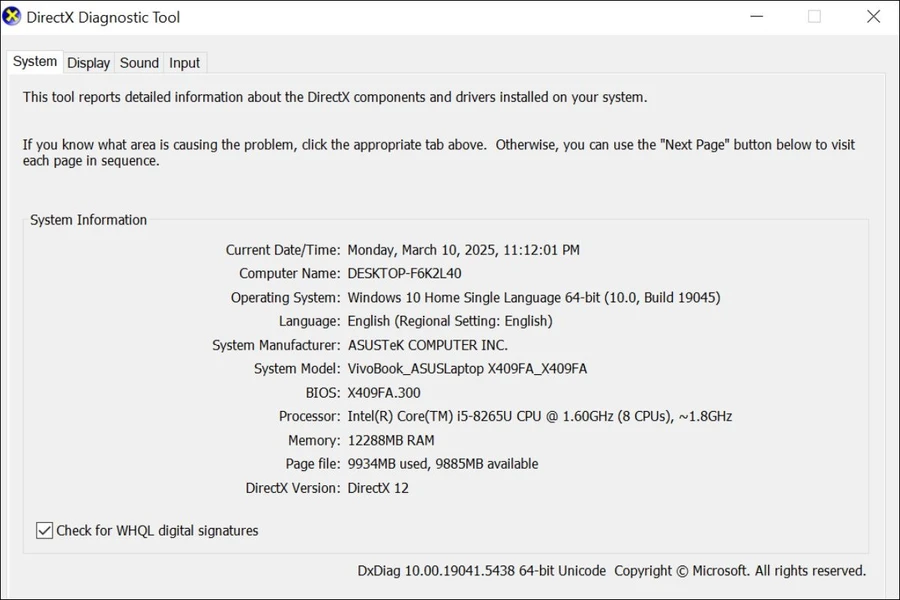Switch to the System tab
The height and width of the screenshot is (600, 900).
[35, 61]
